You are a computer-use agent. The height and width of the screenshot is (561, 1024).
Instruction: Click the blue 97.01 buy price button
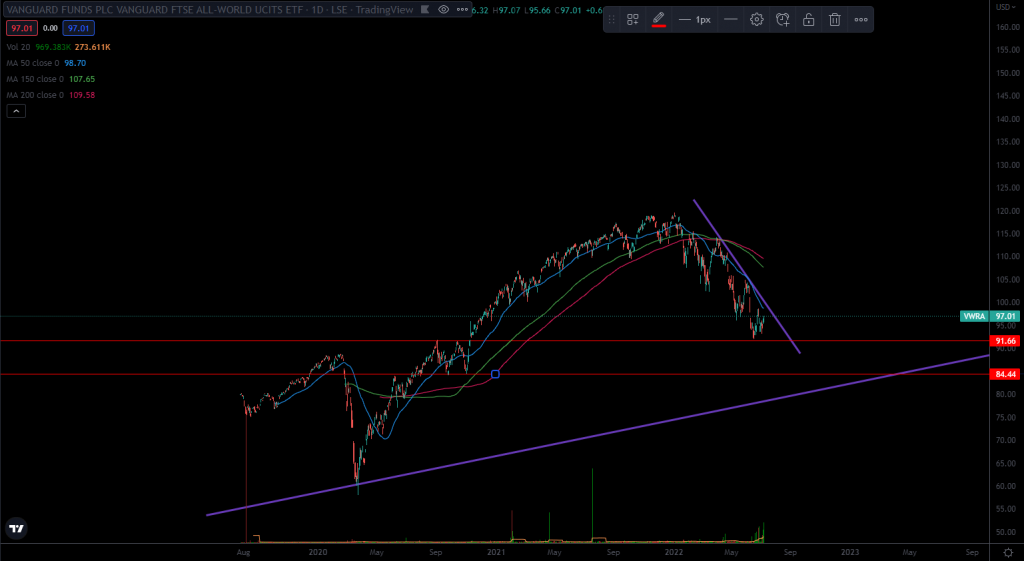coord(78,28)
